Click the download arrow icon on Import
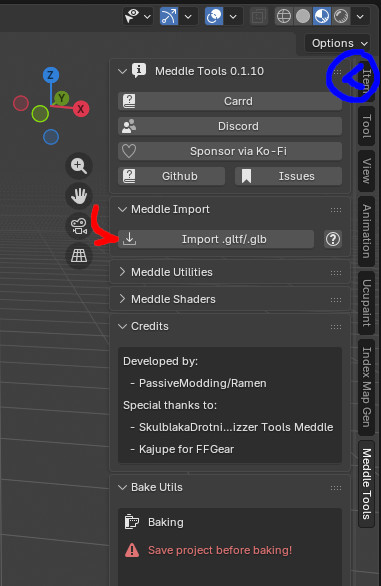The width and height of the screenshot is (381, 586). 129,239
